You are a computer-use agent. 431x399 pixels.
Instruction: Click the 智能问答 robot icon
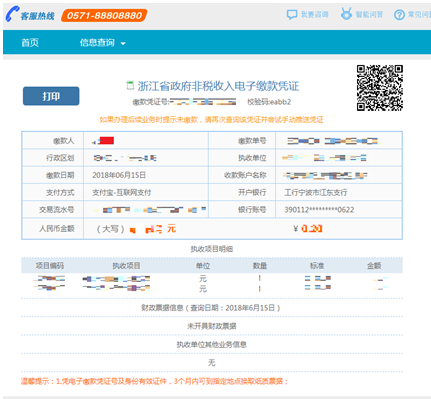(x=346, y=14)
